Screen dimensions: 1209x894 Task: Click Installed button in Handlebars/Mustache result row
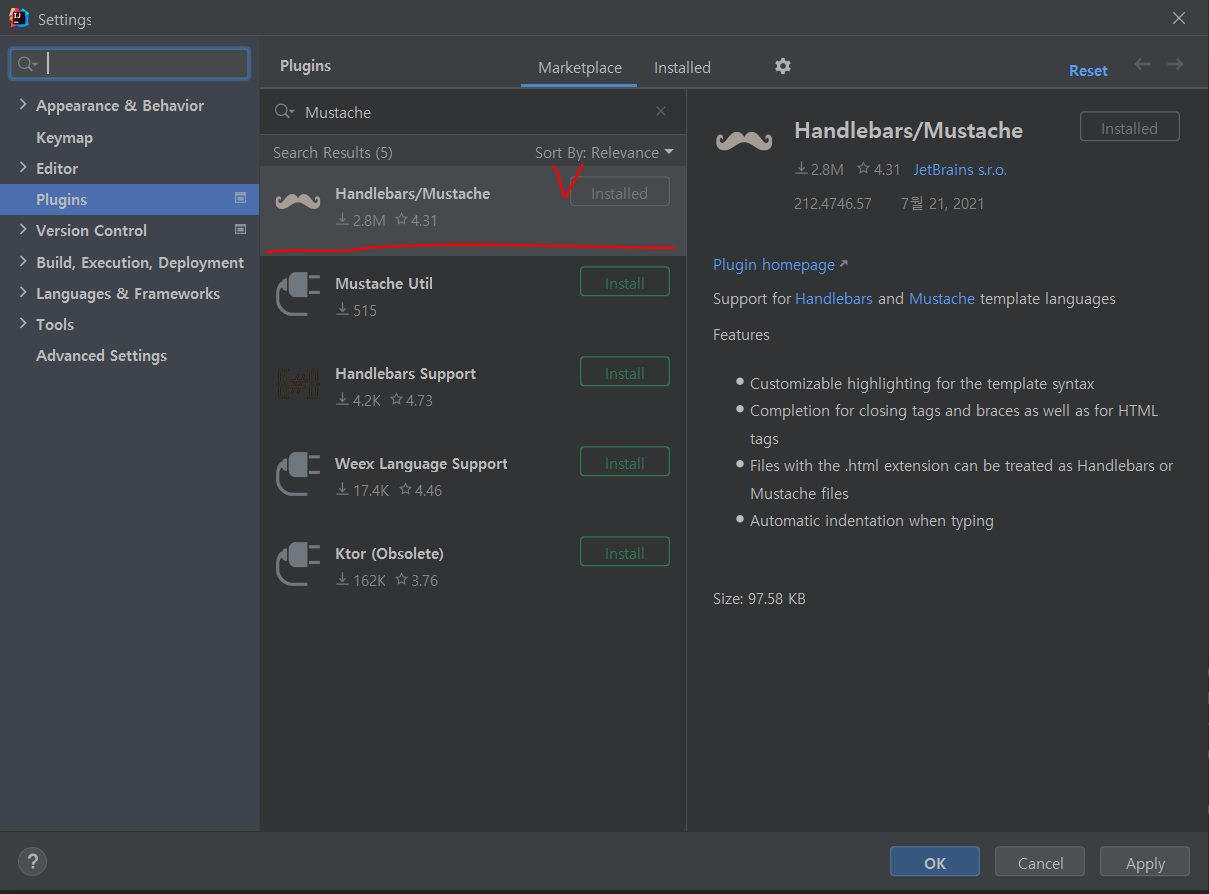tap(620, 193)
